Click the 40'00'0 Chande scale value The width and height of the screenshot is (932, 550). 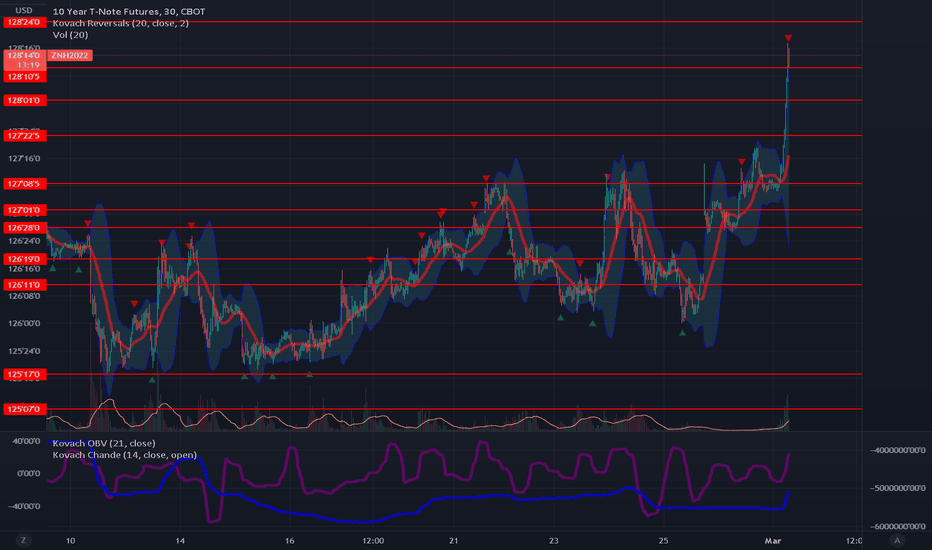27,441
